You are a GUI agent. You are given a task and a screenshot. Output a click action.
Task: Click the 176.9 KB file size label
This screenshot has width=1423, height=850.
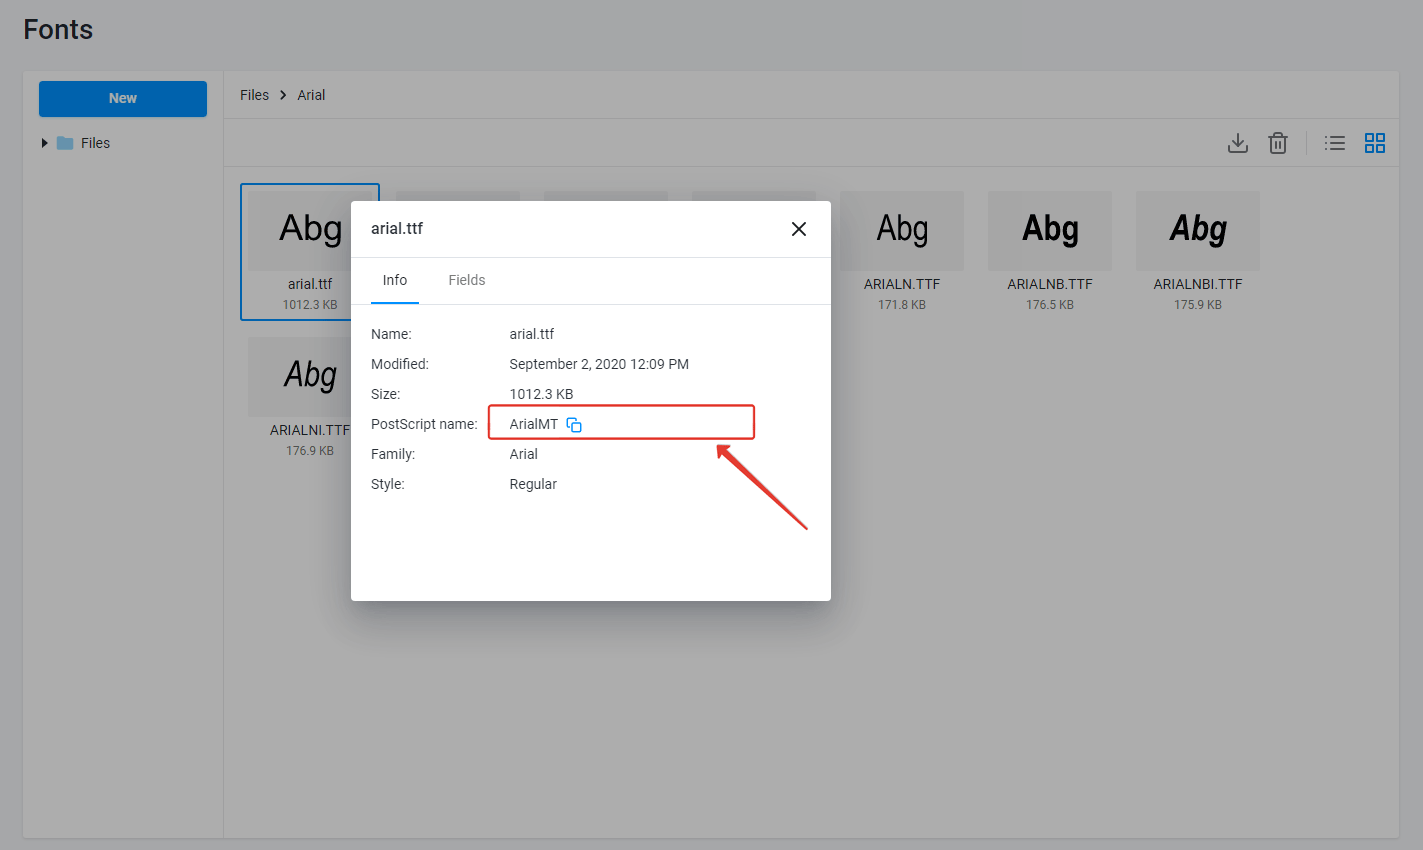point(310,451)
